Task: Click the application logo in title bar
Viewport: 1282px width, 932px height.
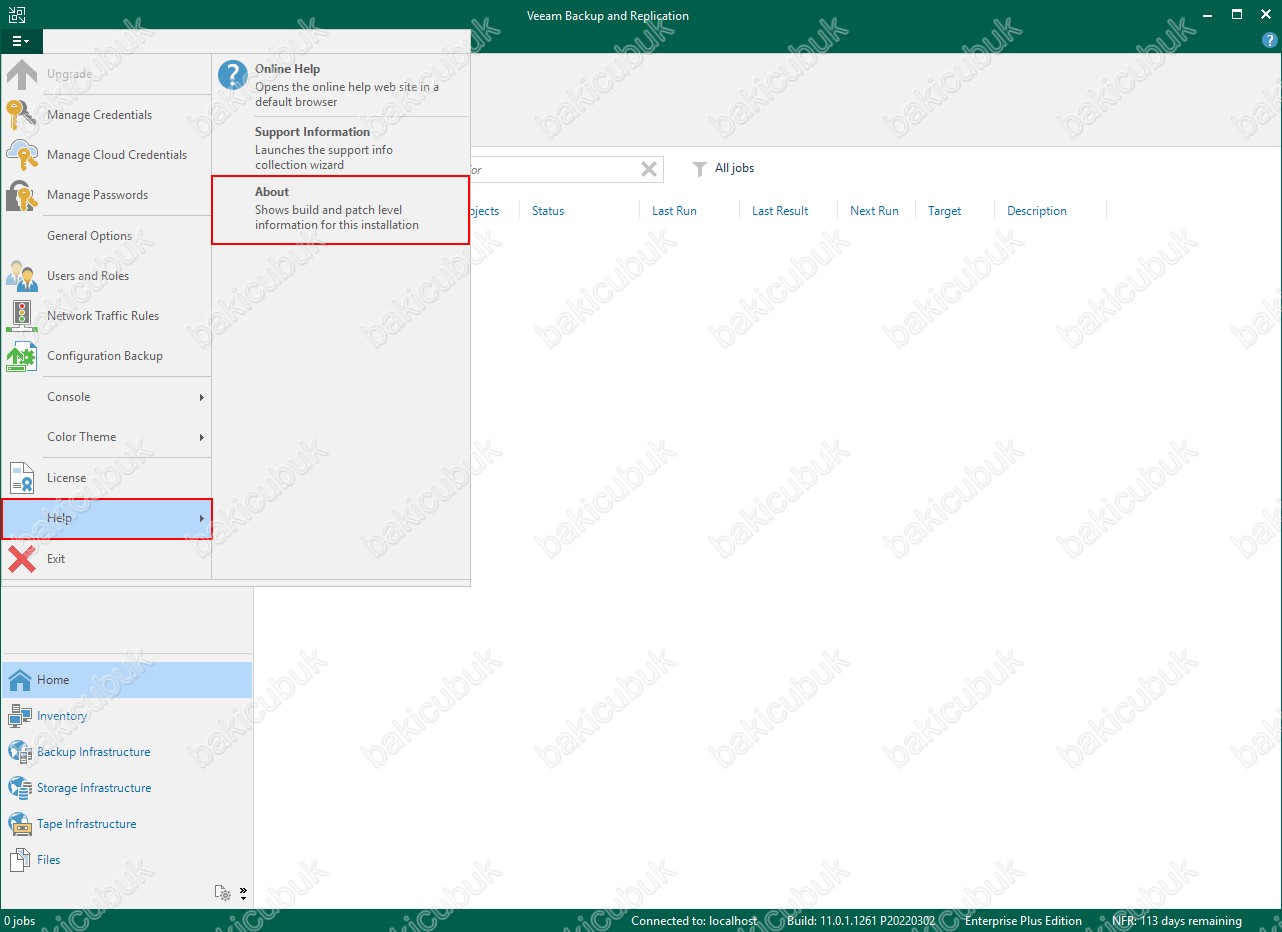Action: pyautogui.click(x=17, y=15)
